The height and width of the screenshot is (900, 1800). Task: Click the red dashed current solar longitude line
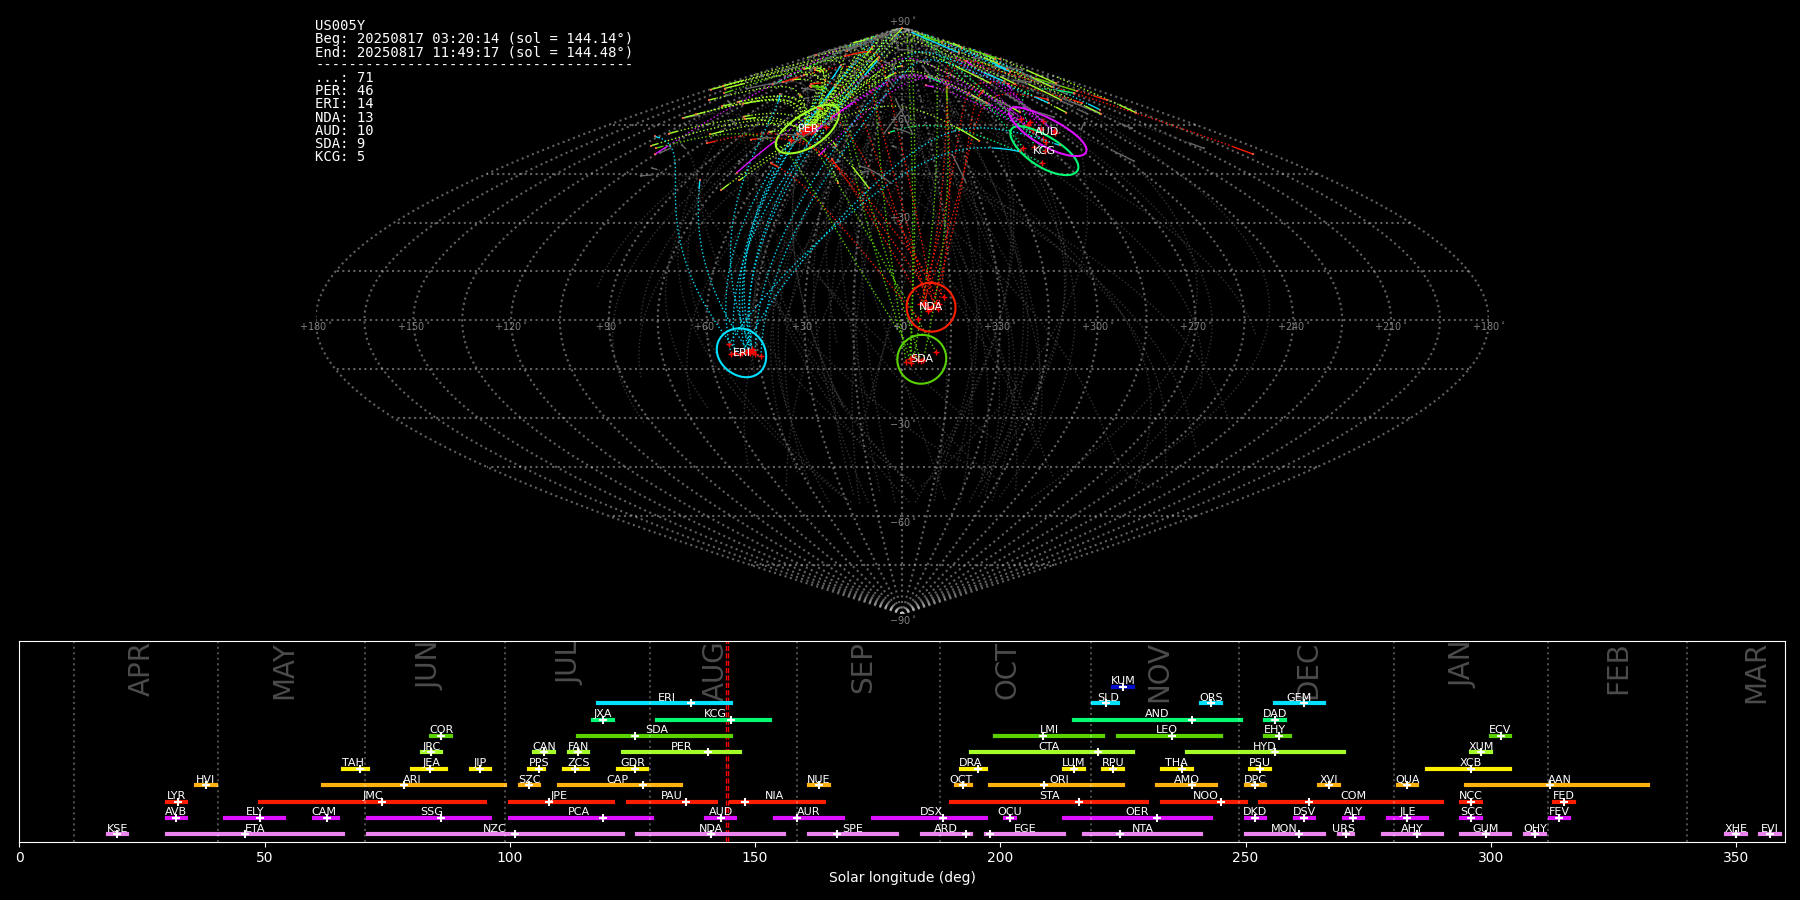pyautogui.click(x=727, y=741)
